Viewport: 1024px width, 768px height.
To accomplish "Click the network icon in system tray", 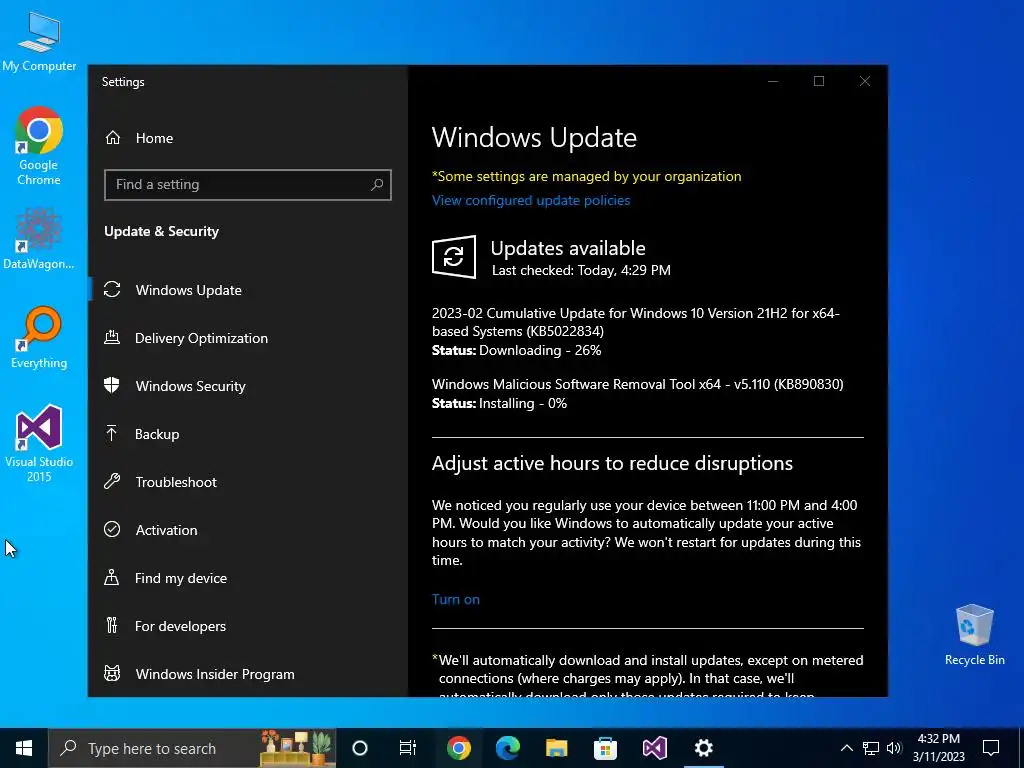I will click(x=871, y=748).
